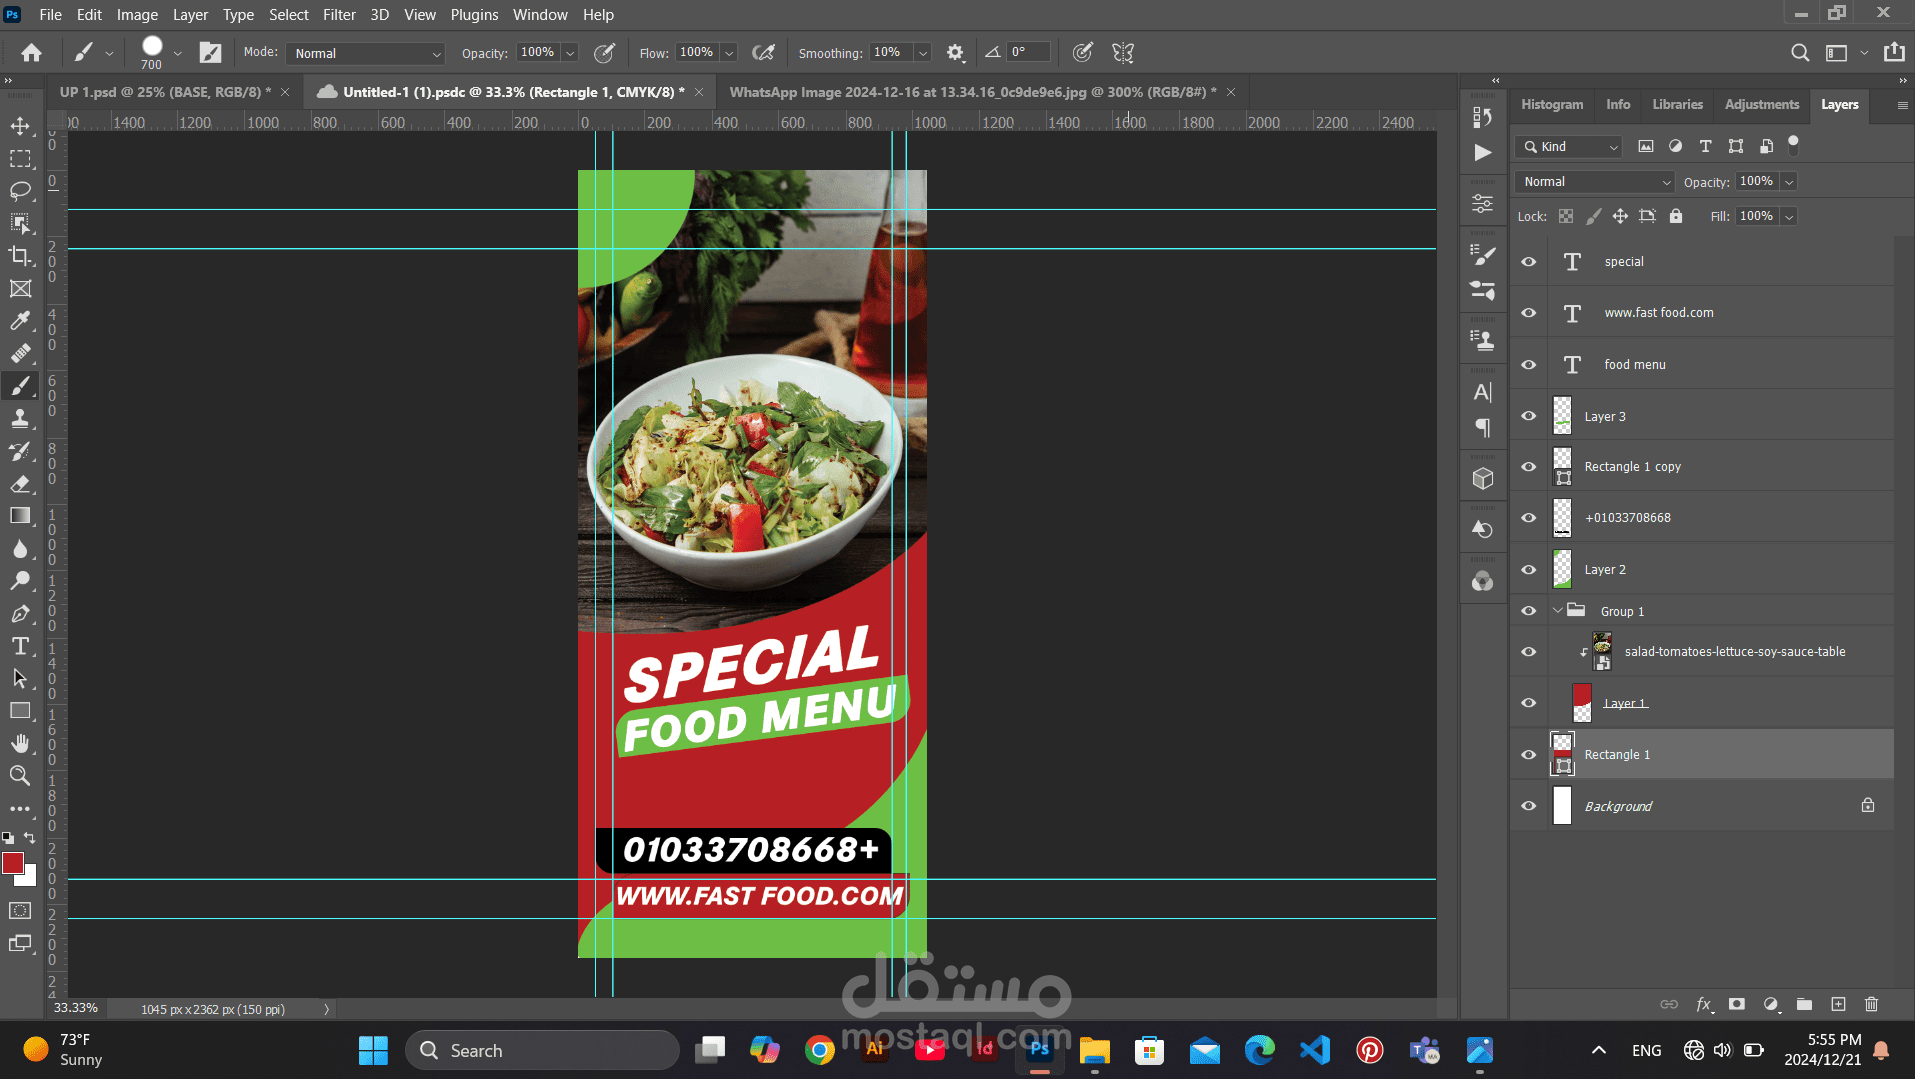Toggle visibility of Layer 3
The width and height of the screenshot is (1915, 1079).
point(1529,416)
